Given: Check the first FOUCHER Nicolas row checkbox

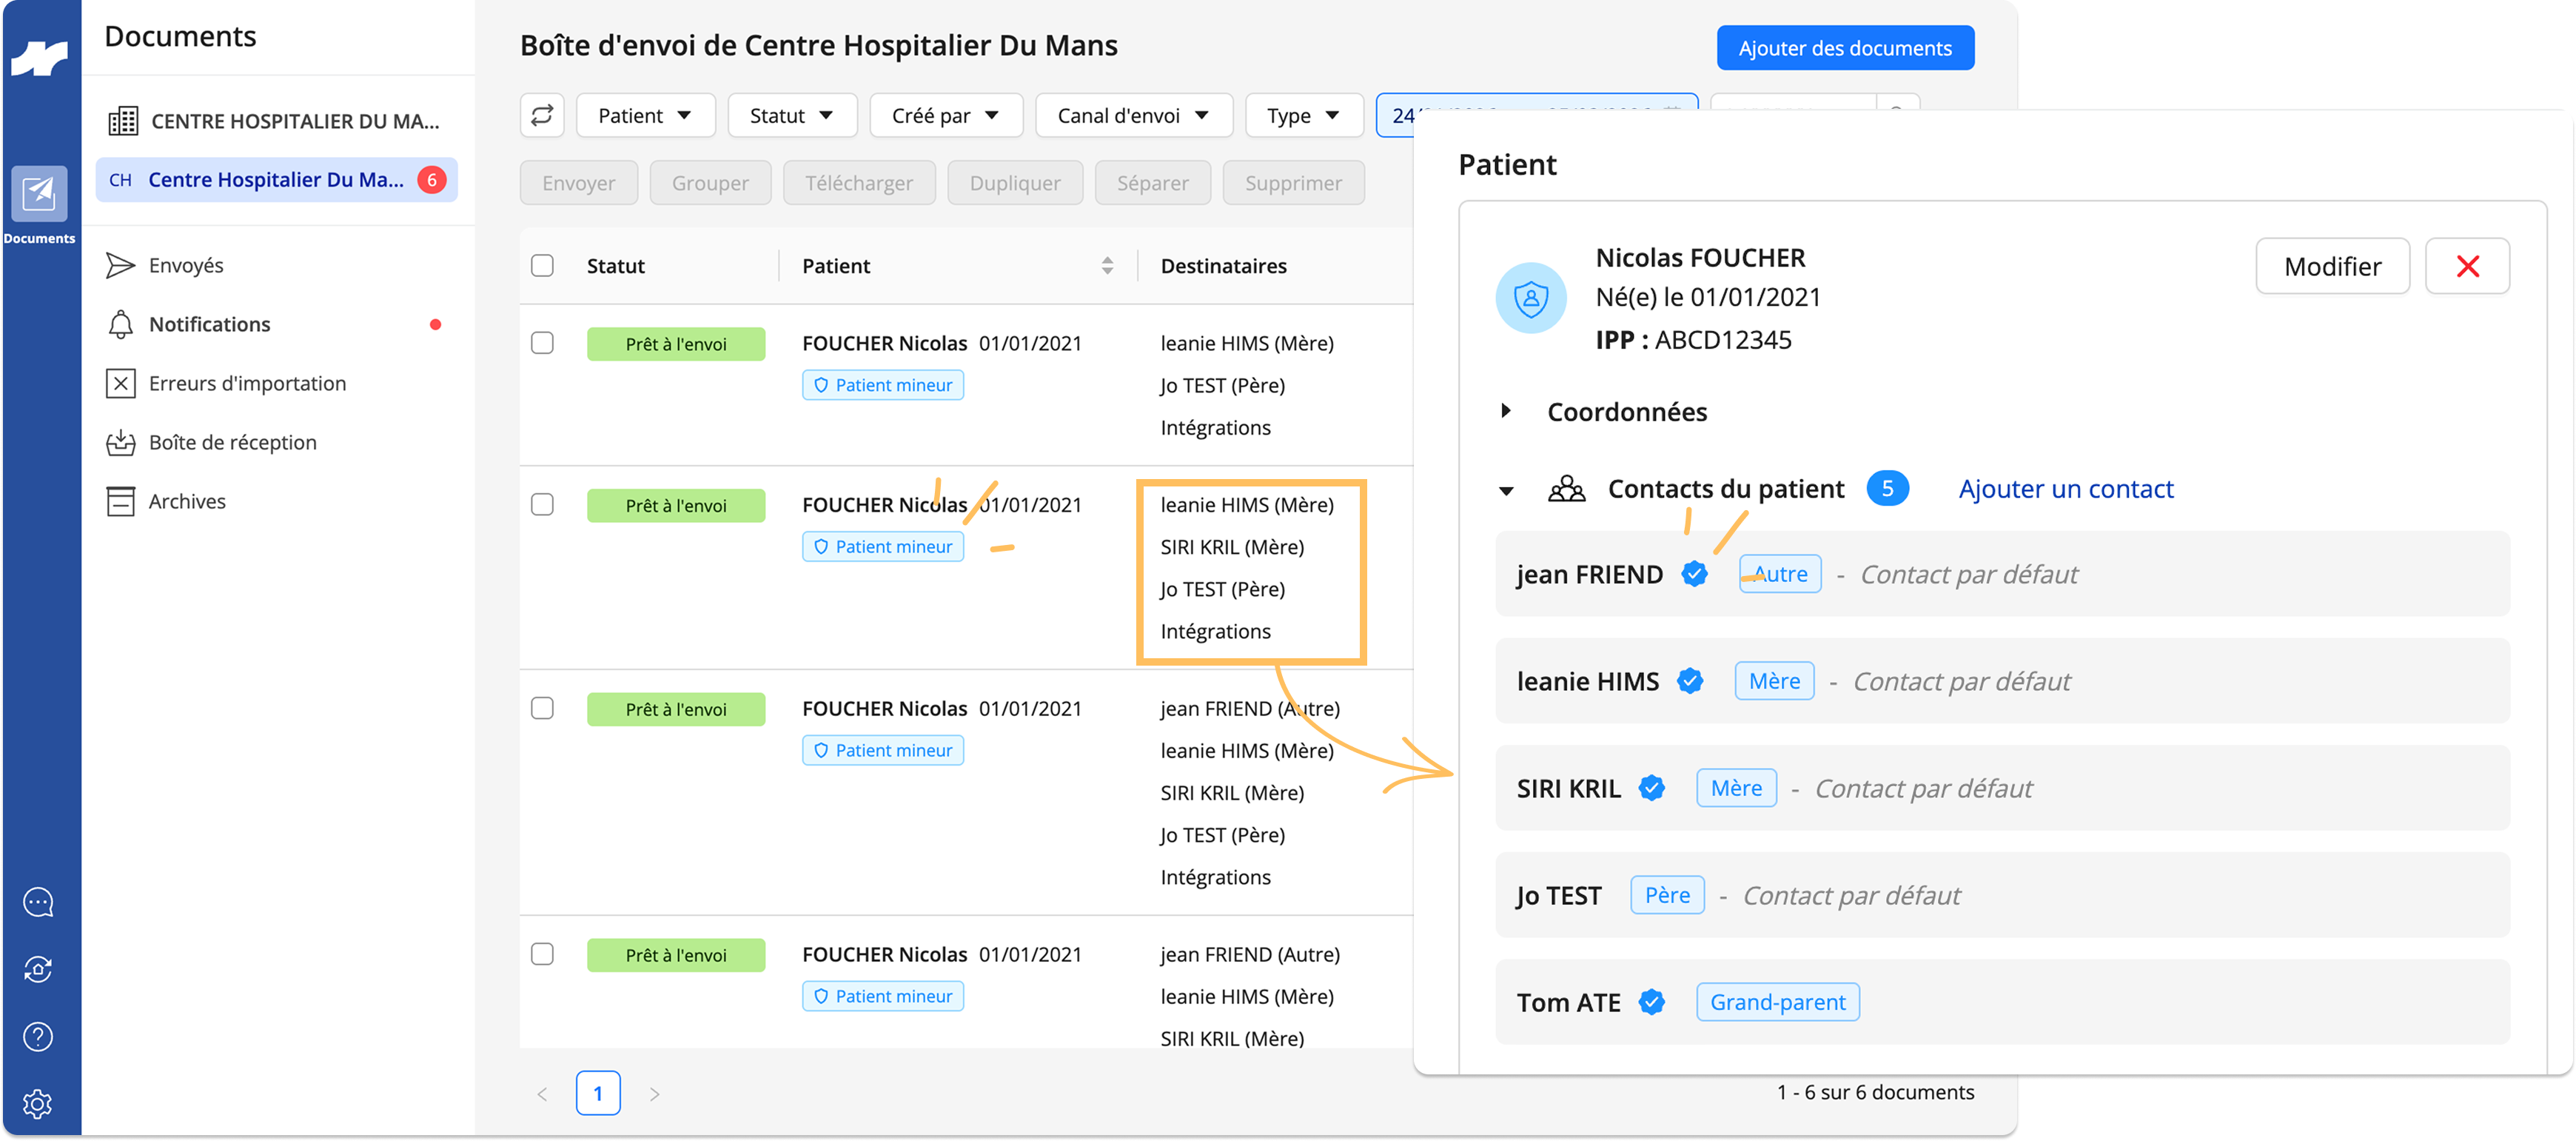Looking at the screenshot, I should pyautogui.click(x=542, y=343).
